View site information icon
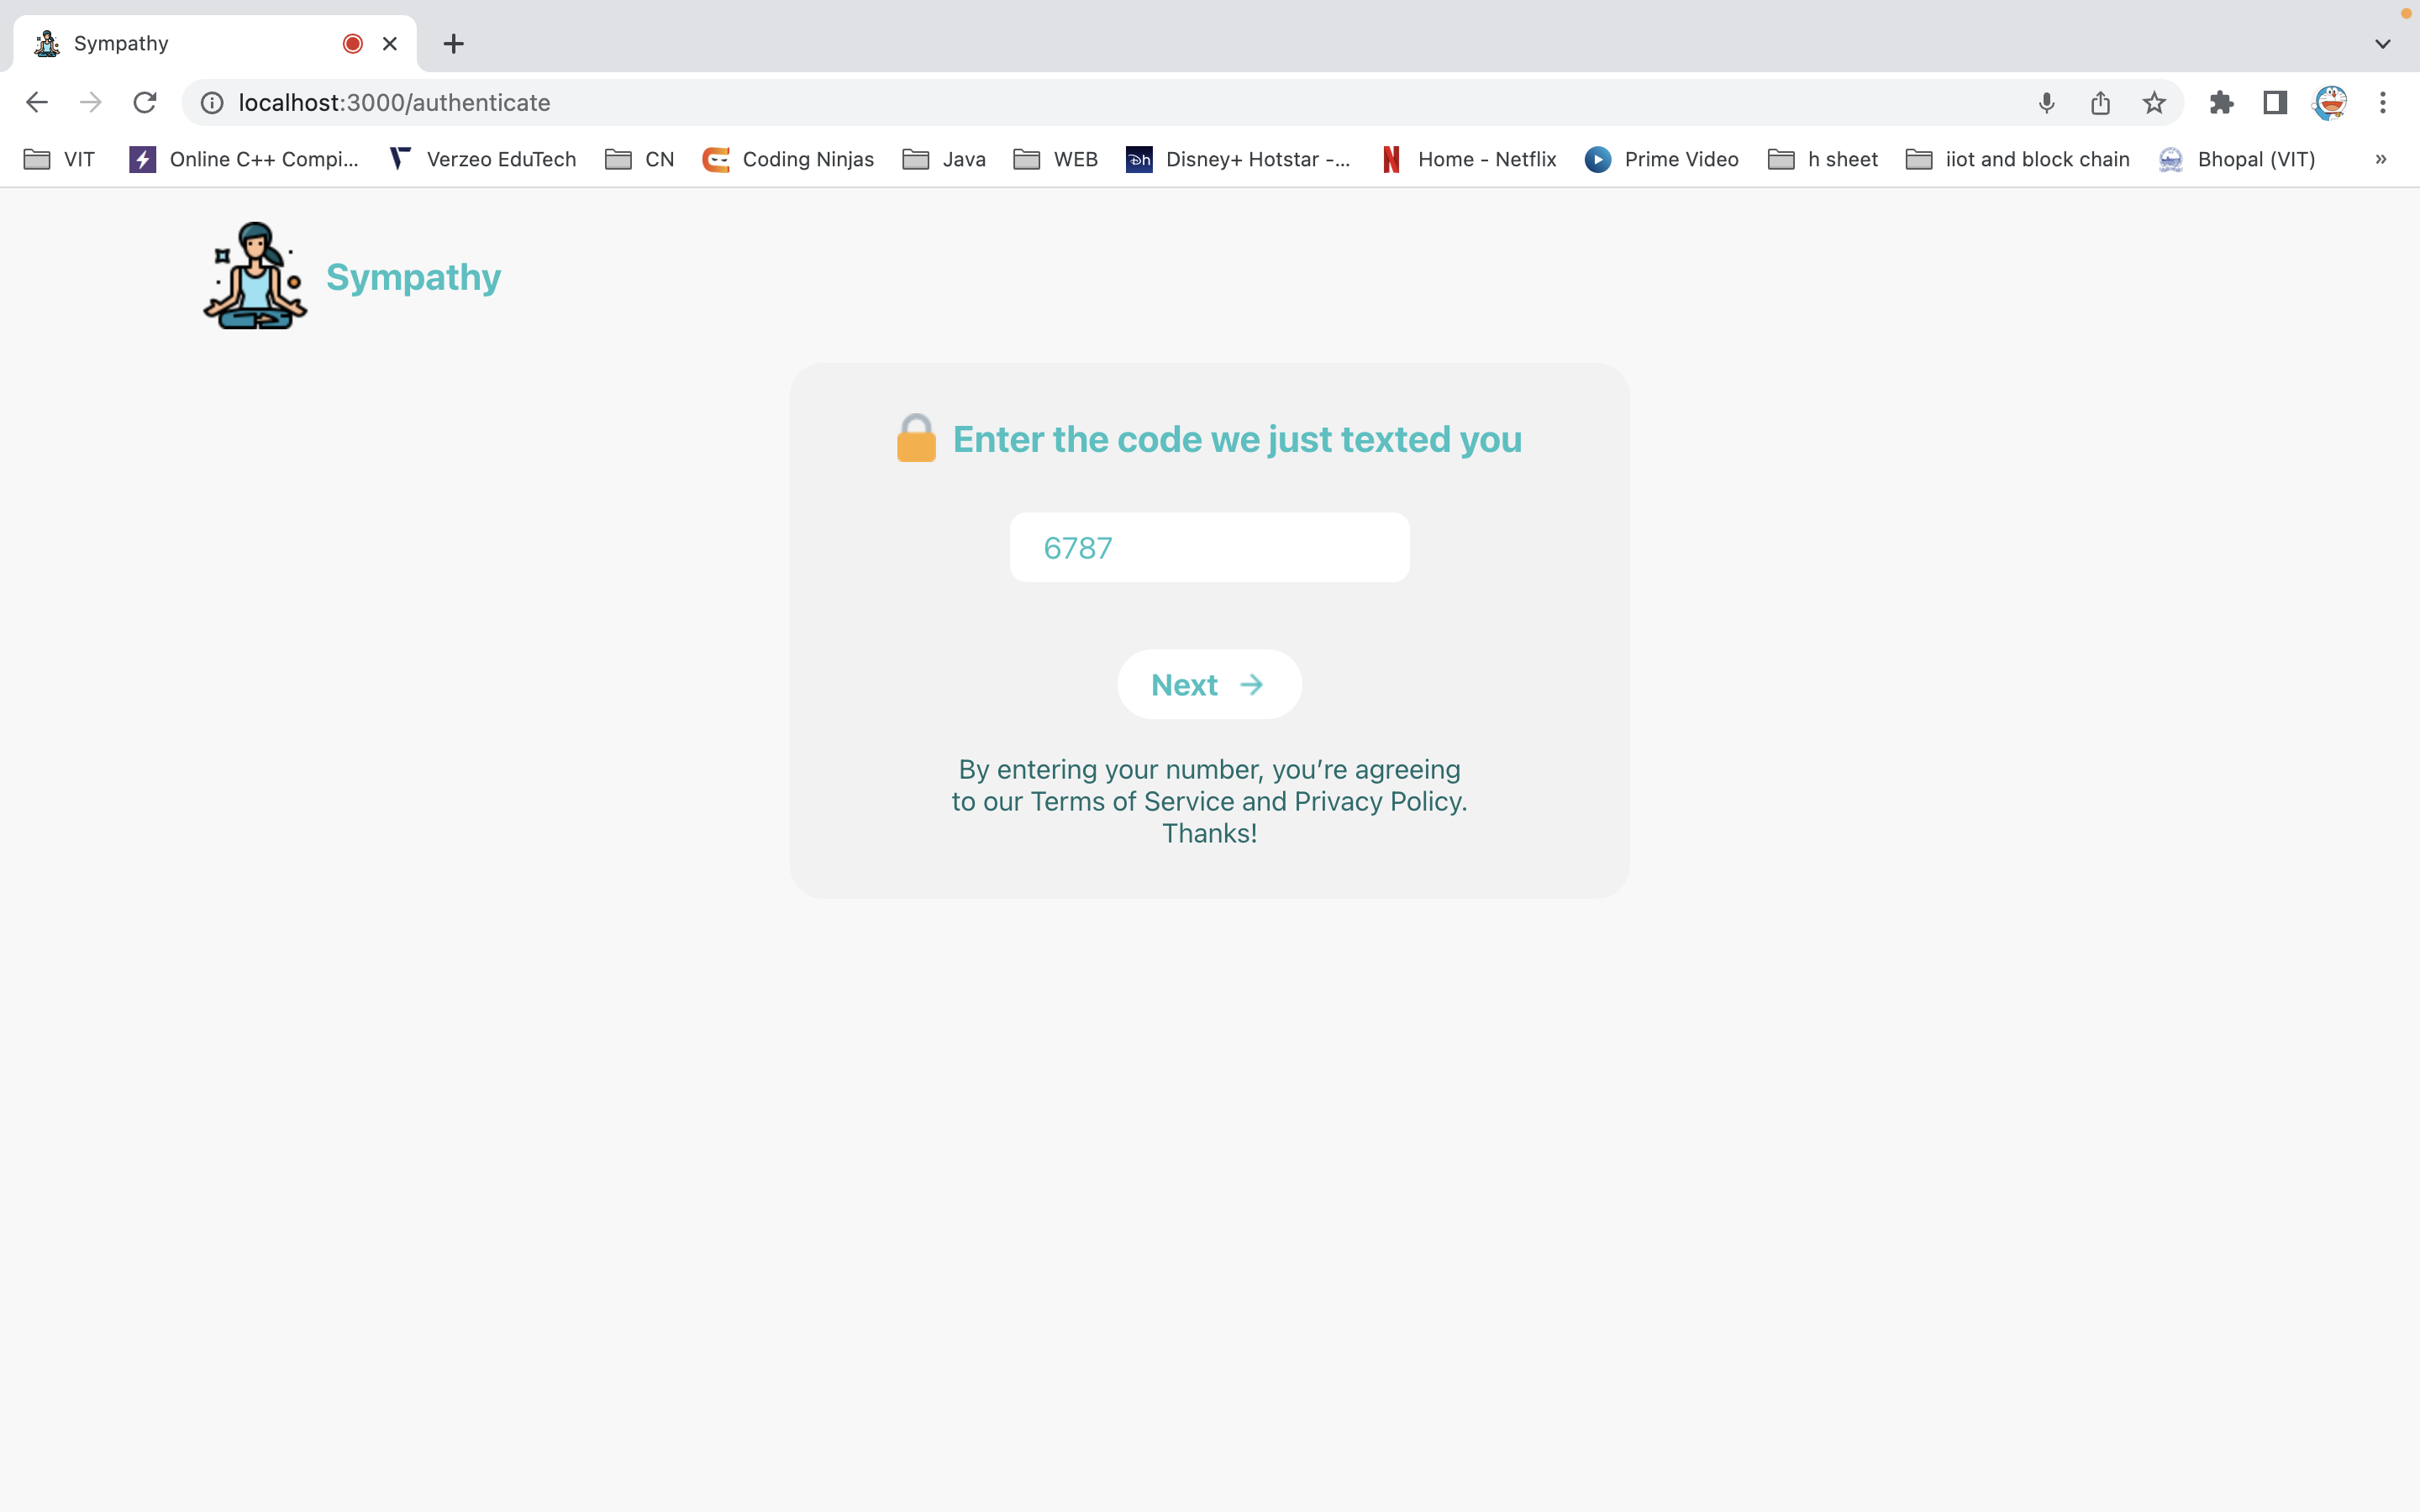Screen dimensions: 2420x1512 pos(212,103)
